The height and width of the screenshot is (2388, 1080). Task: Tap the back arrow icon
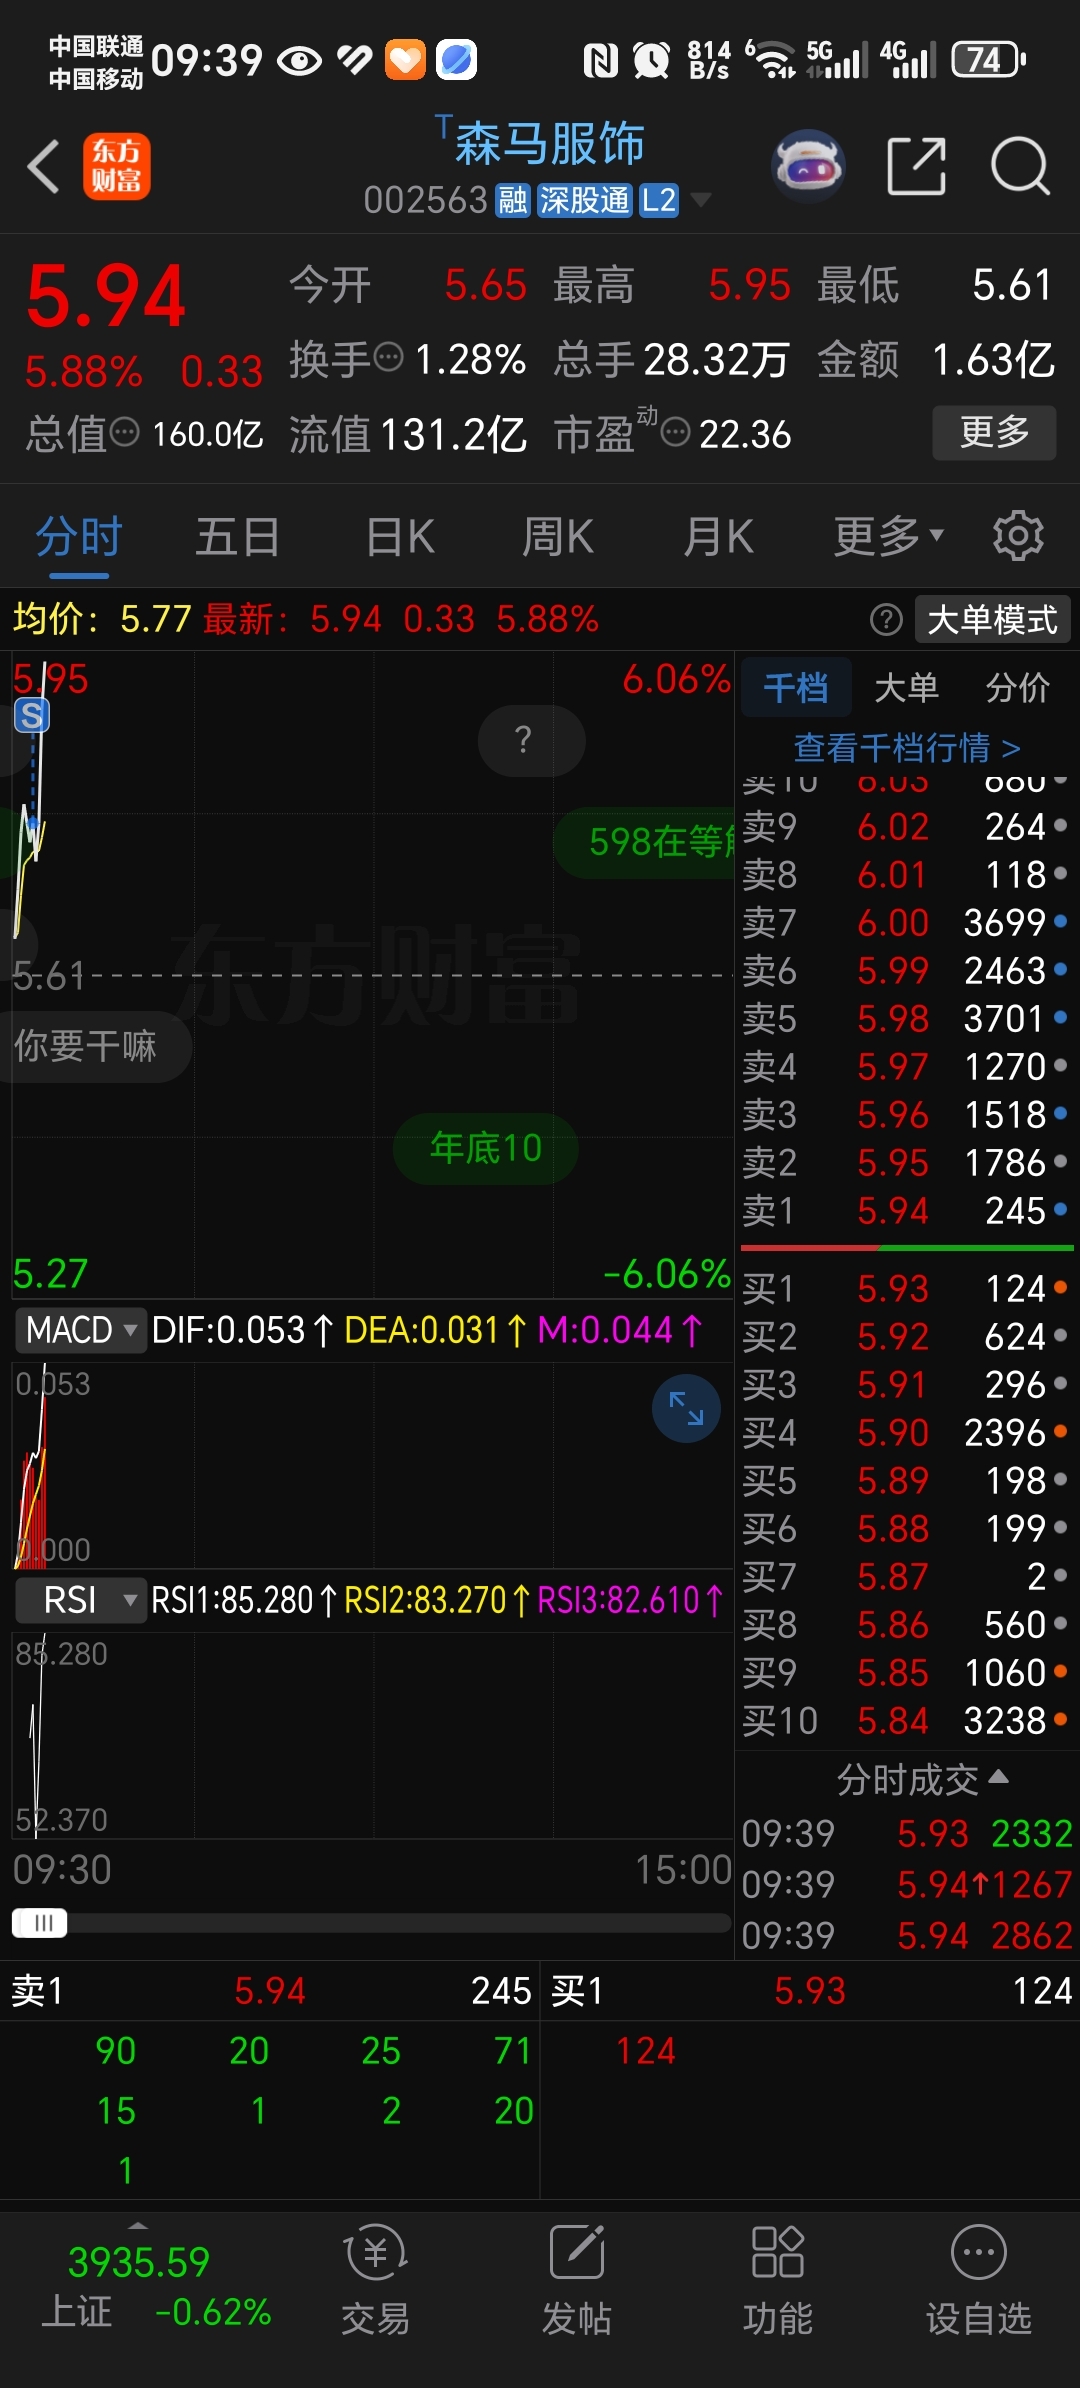[x=44, y=166]
